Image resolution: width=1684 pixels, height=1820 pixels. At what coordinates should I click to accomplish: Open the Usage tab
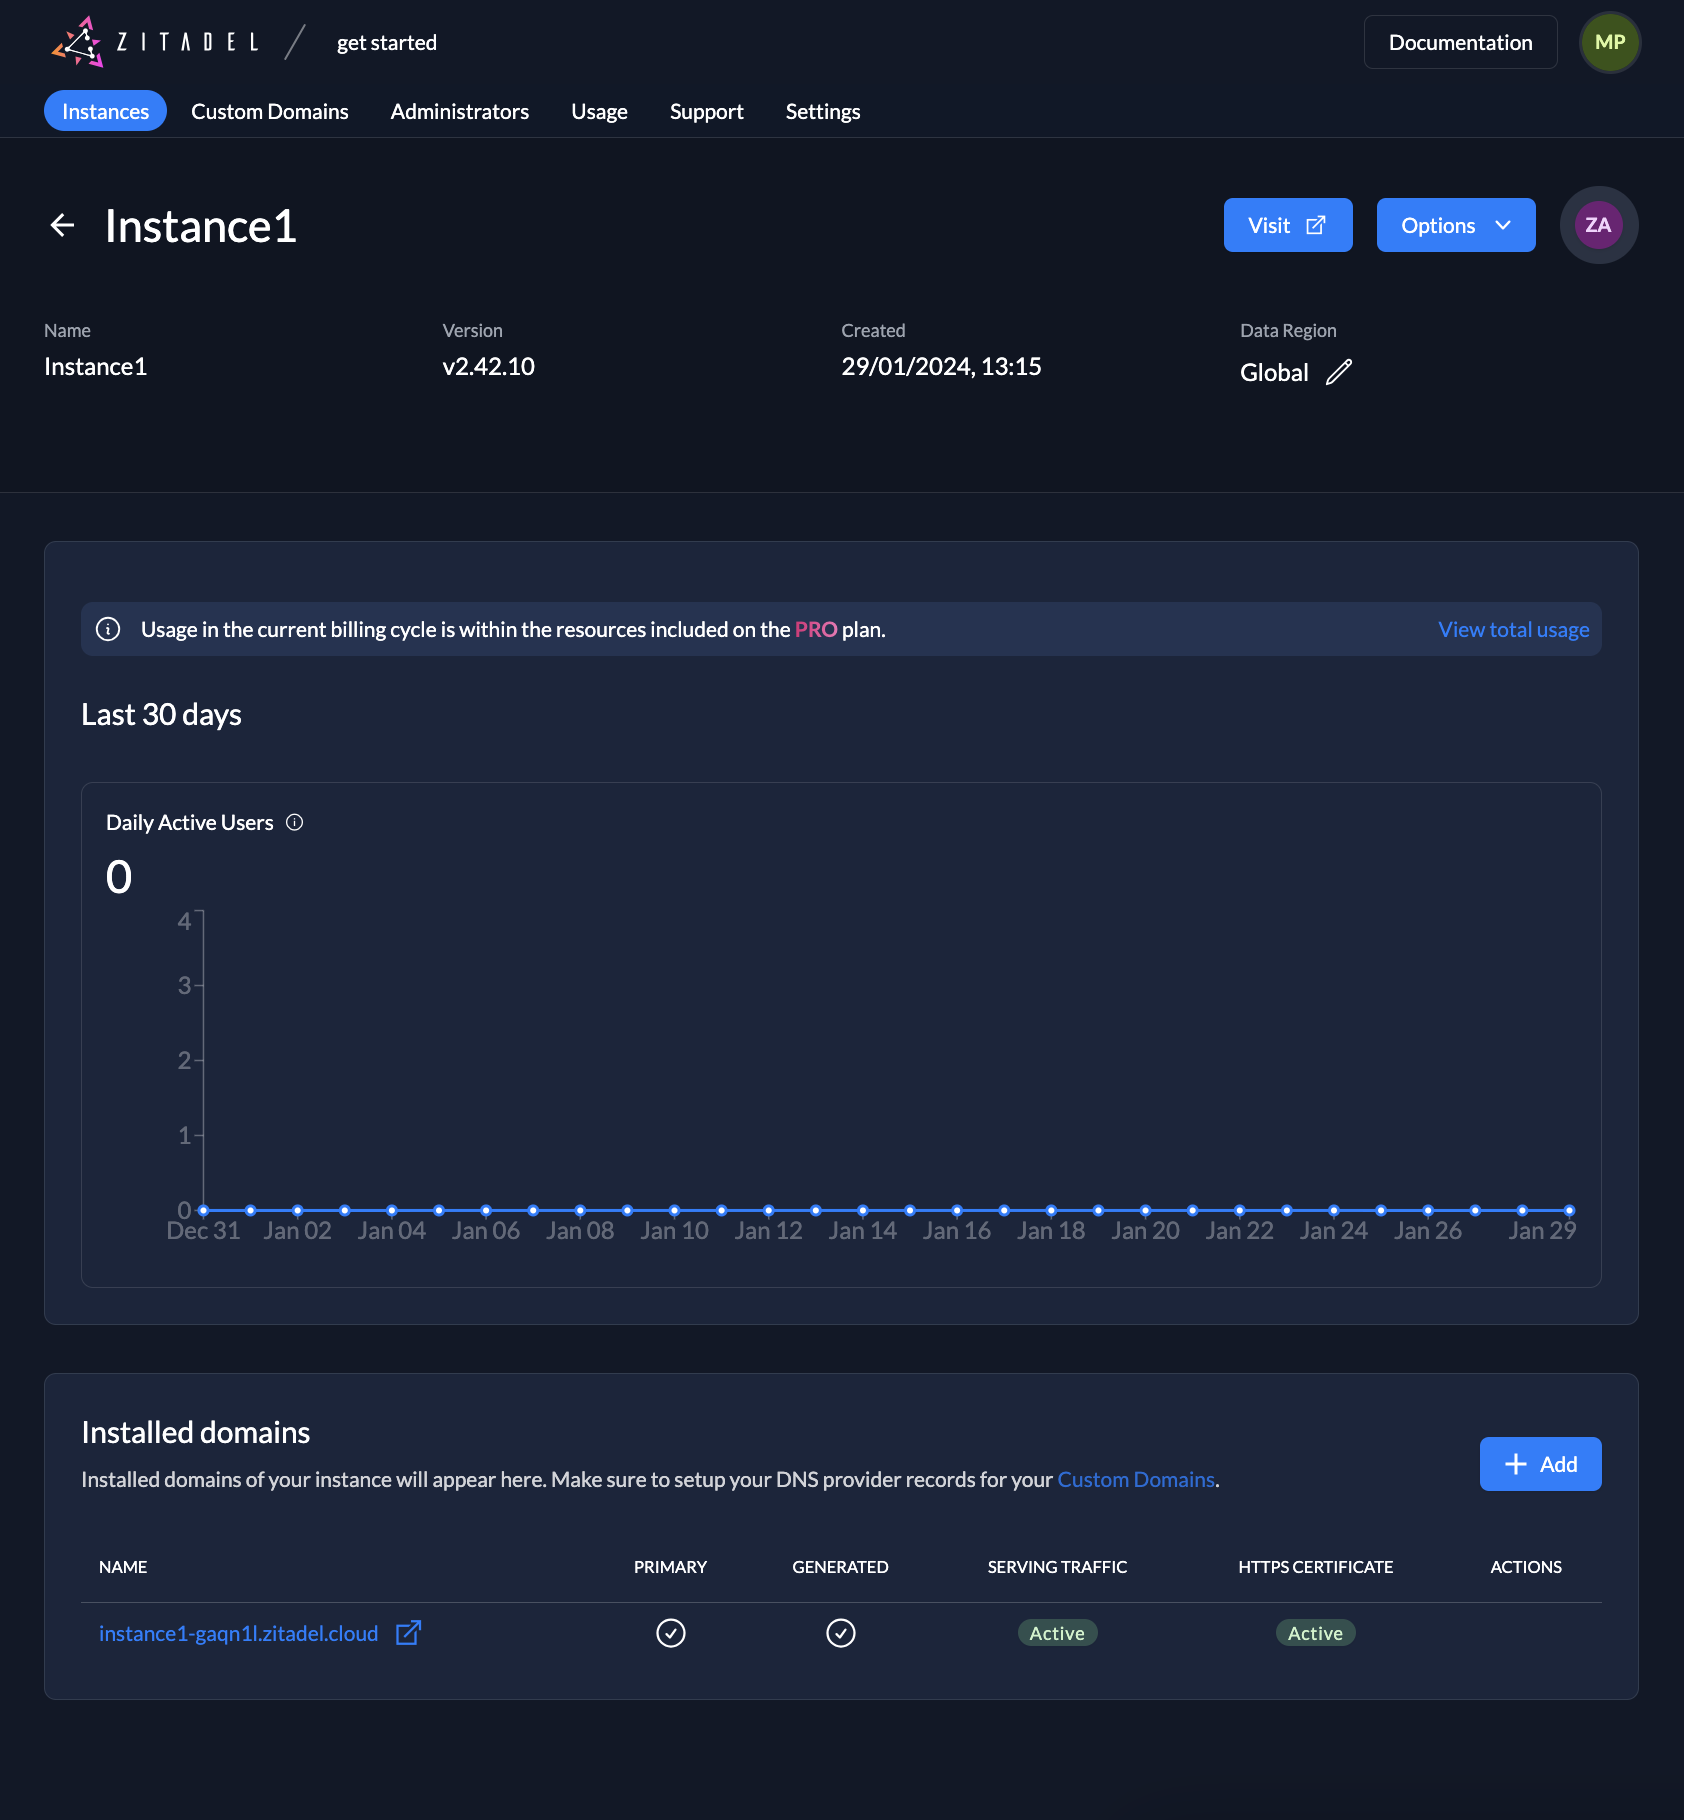(599, 111)
